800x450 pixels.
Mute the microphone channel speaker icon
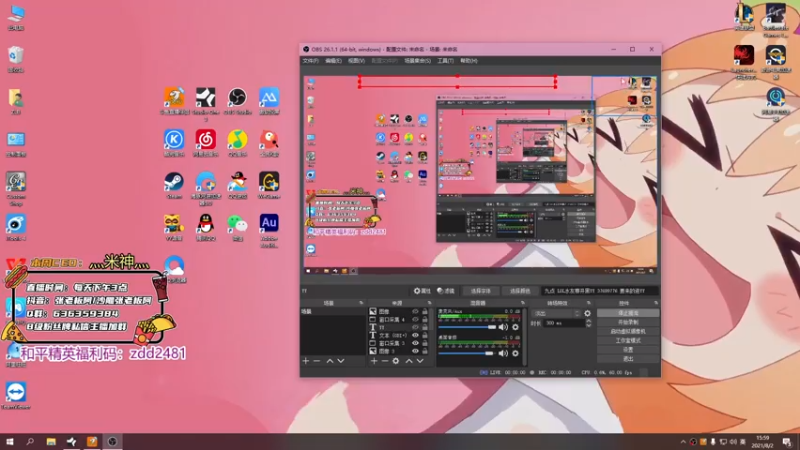point(503,327)
